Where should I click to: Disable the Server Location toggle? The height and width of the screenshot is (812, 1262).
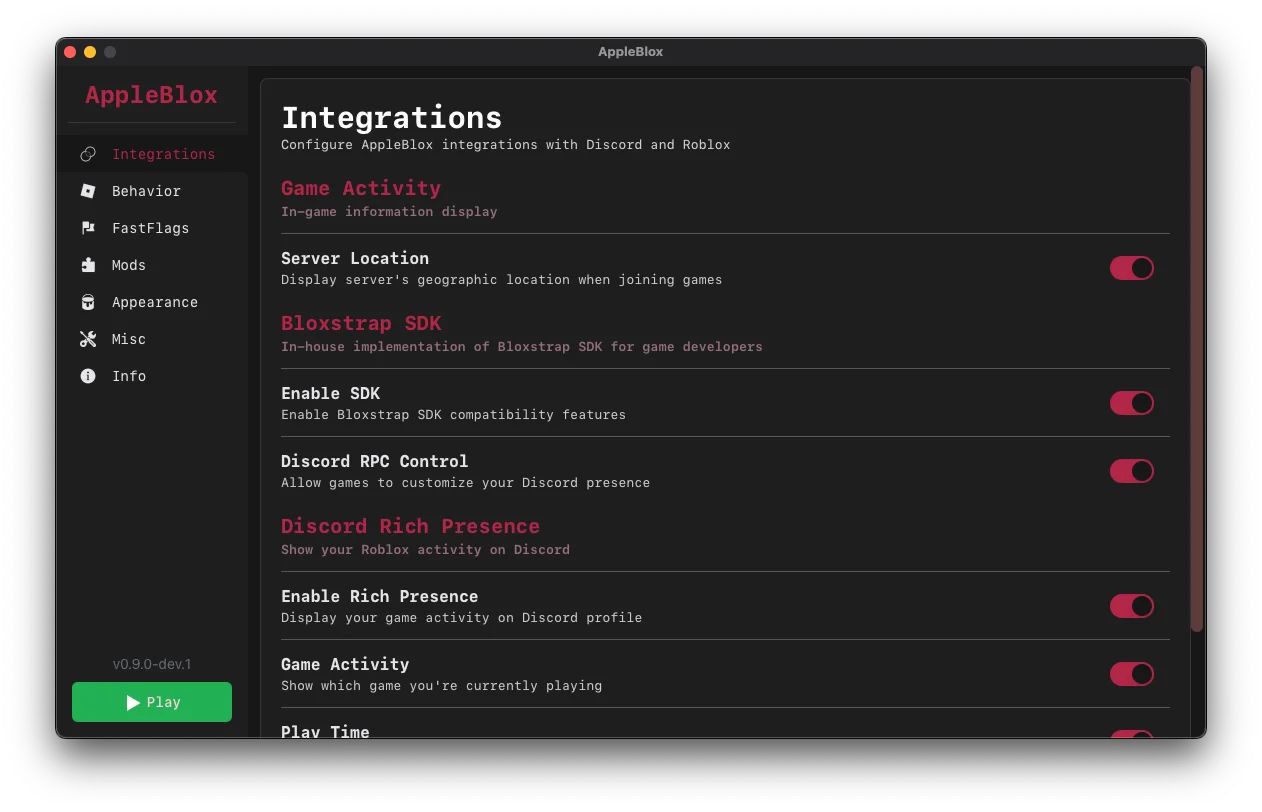point(1131,268)
